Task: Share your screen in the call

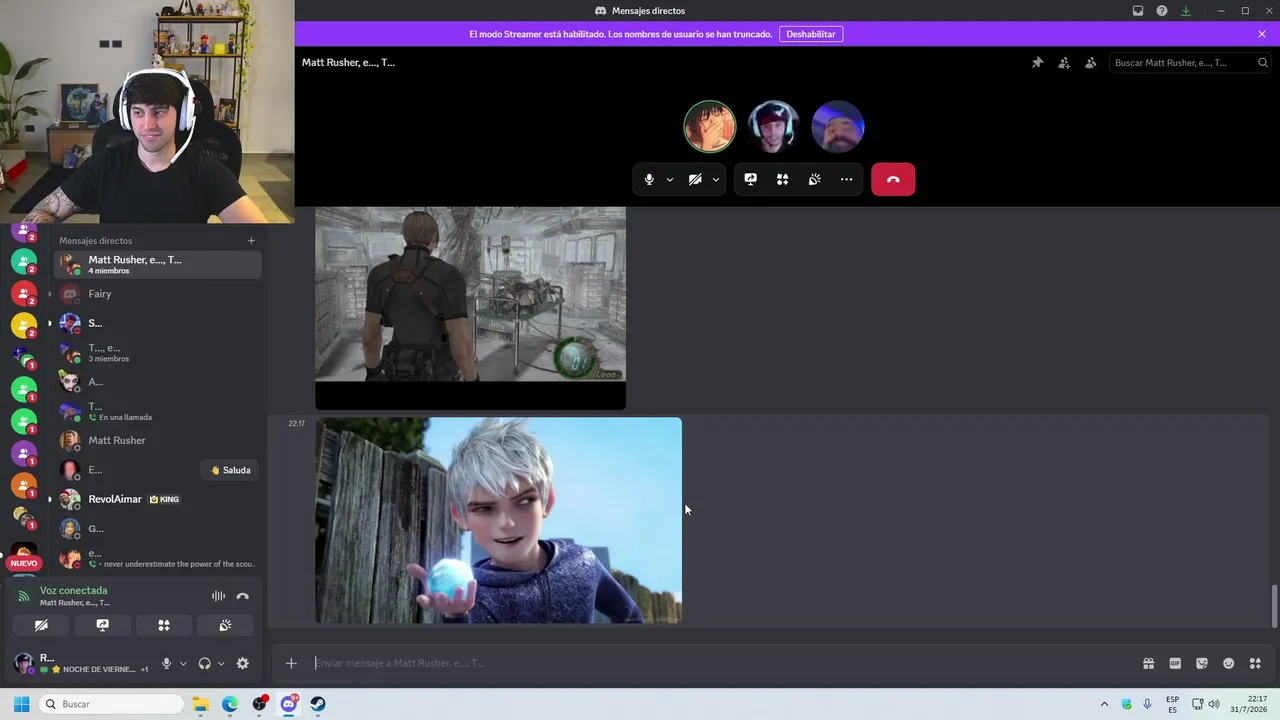Action: point(751,180)
